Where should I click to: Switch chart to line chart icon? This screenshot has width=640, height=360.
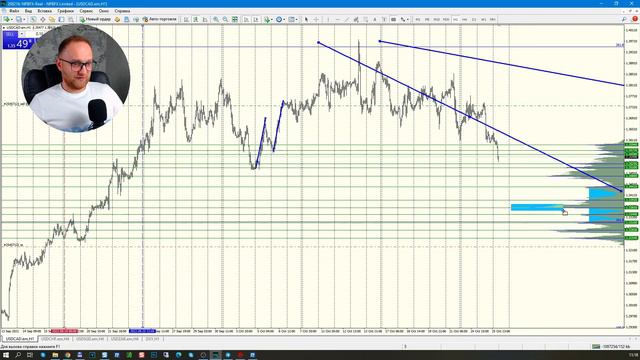pos(205,19)
